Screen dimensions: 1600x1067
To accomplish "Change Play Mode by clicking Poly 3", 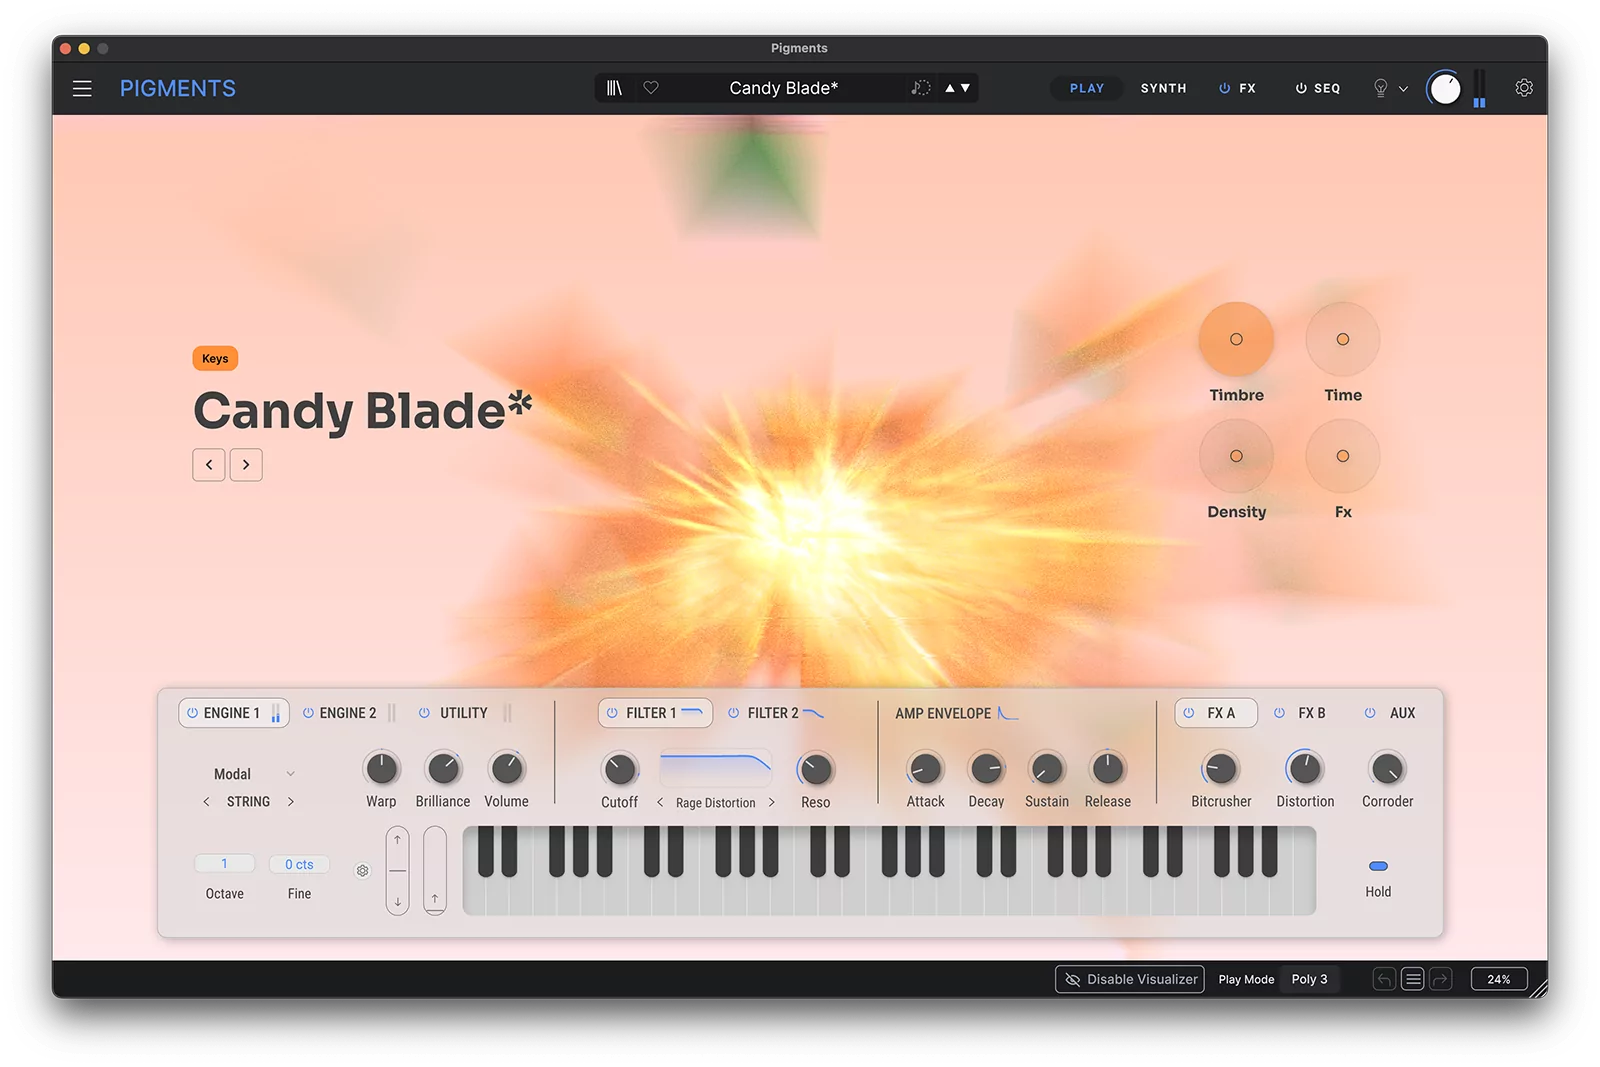I will coord(1310,979).
